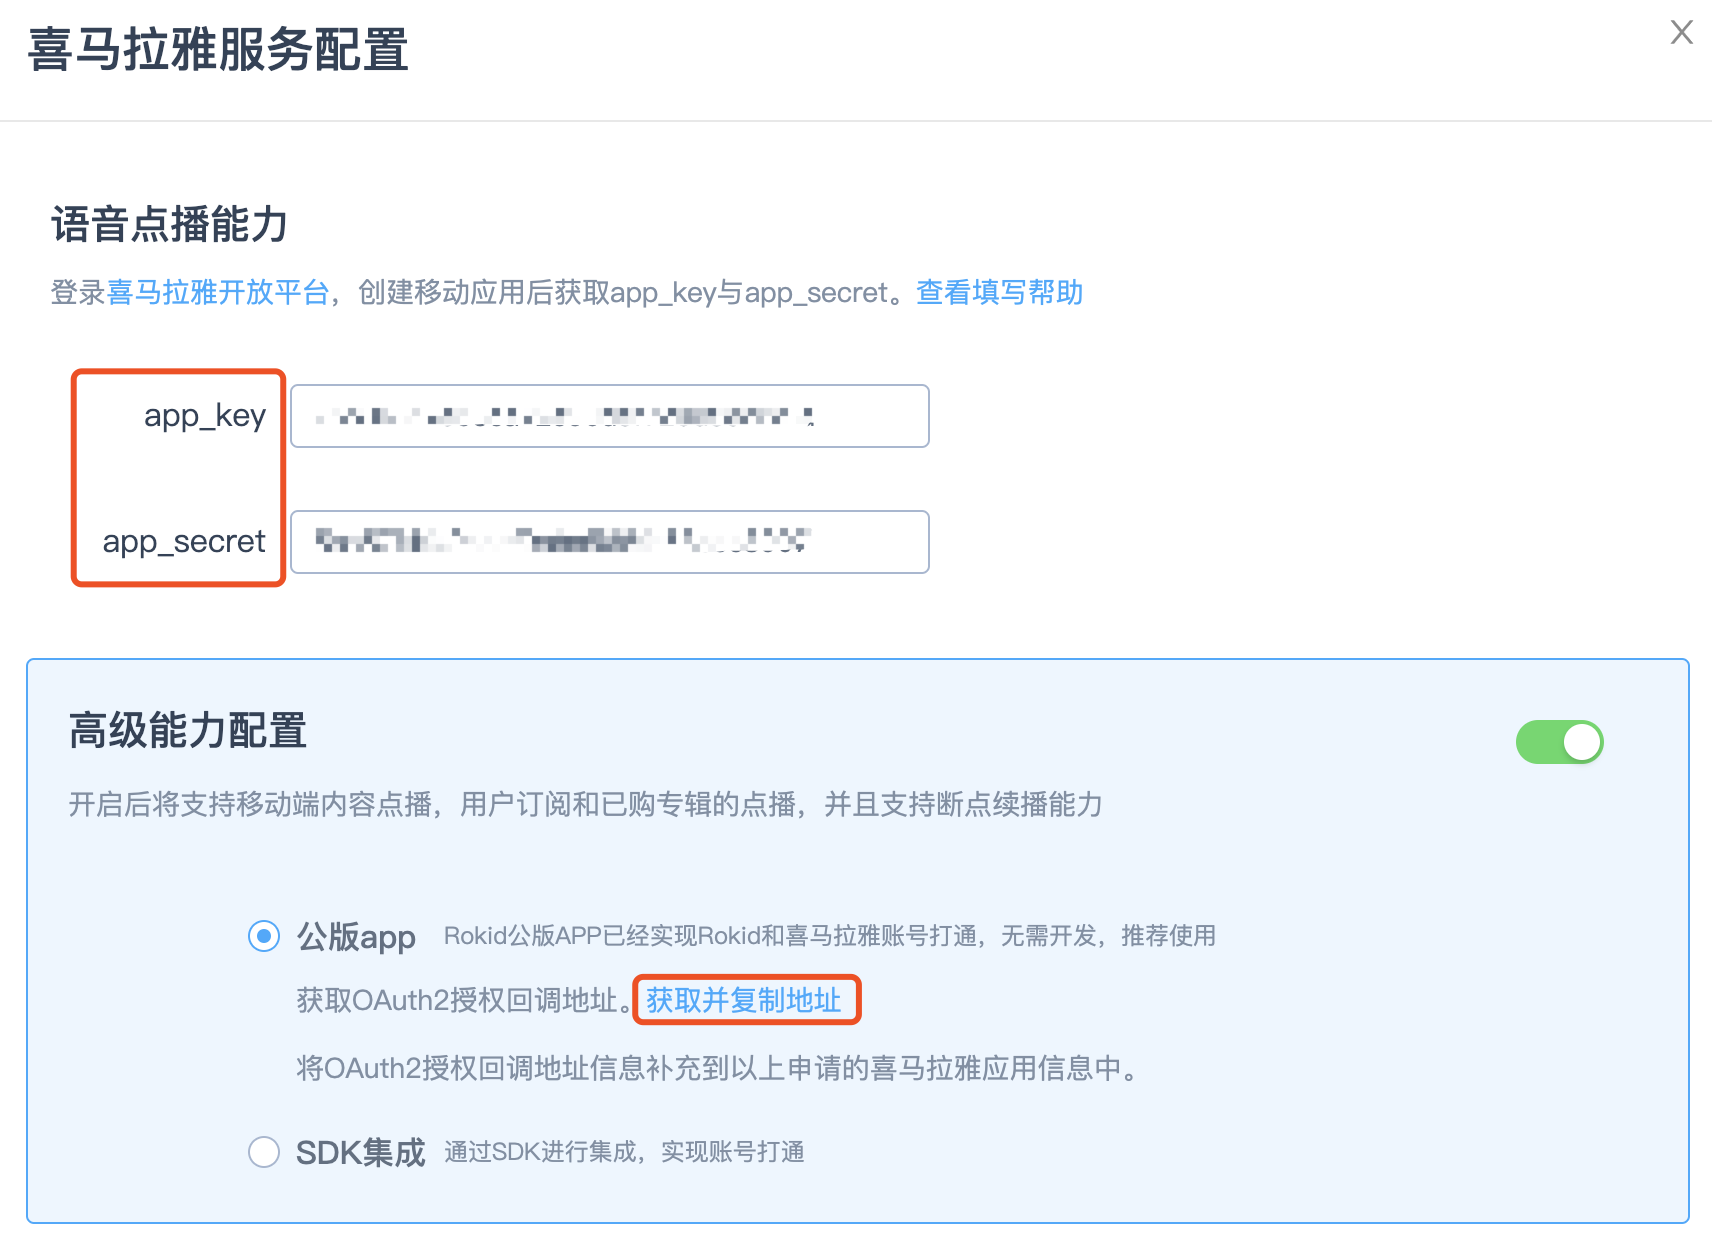Click the Rokid公版APP已经实现 description text
The width and height of the screenshot is (1712, 1248).
click(830, 936)
